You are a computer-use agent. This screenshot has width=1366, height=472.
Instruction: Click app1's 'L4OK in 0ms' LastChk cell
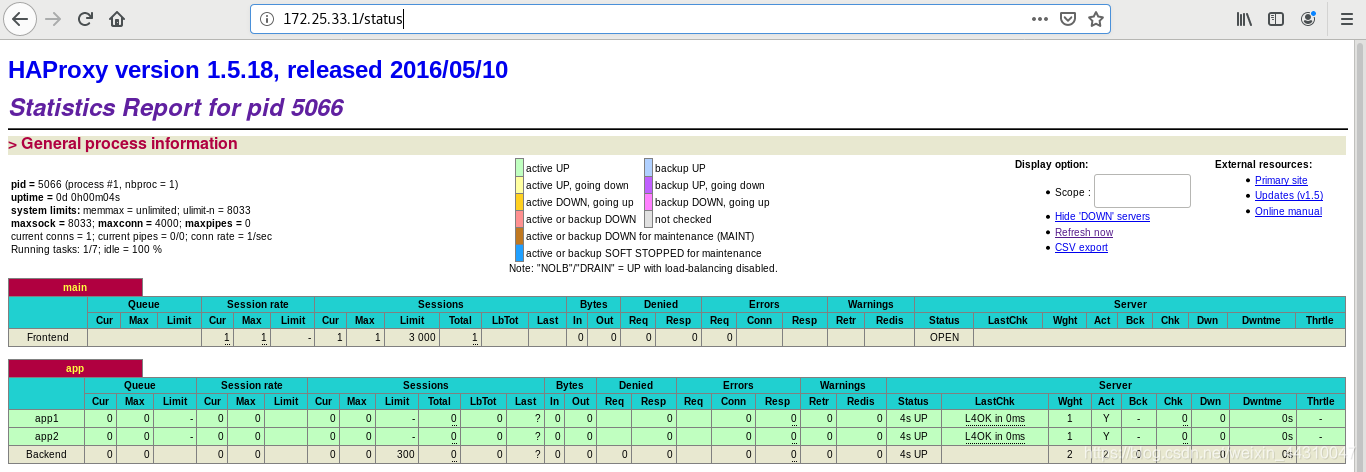pos(995,418)
